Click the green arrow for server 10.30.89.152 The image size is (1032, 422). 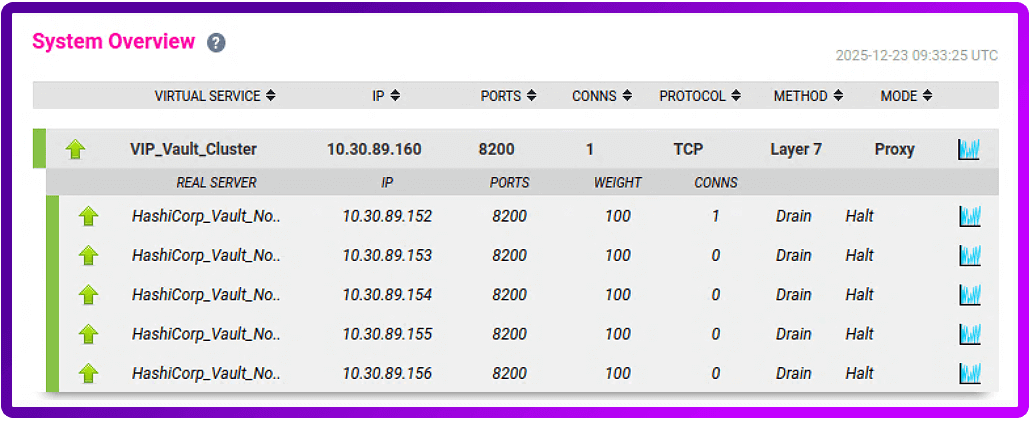click(89, 216)
